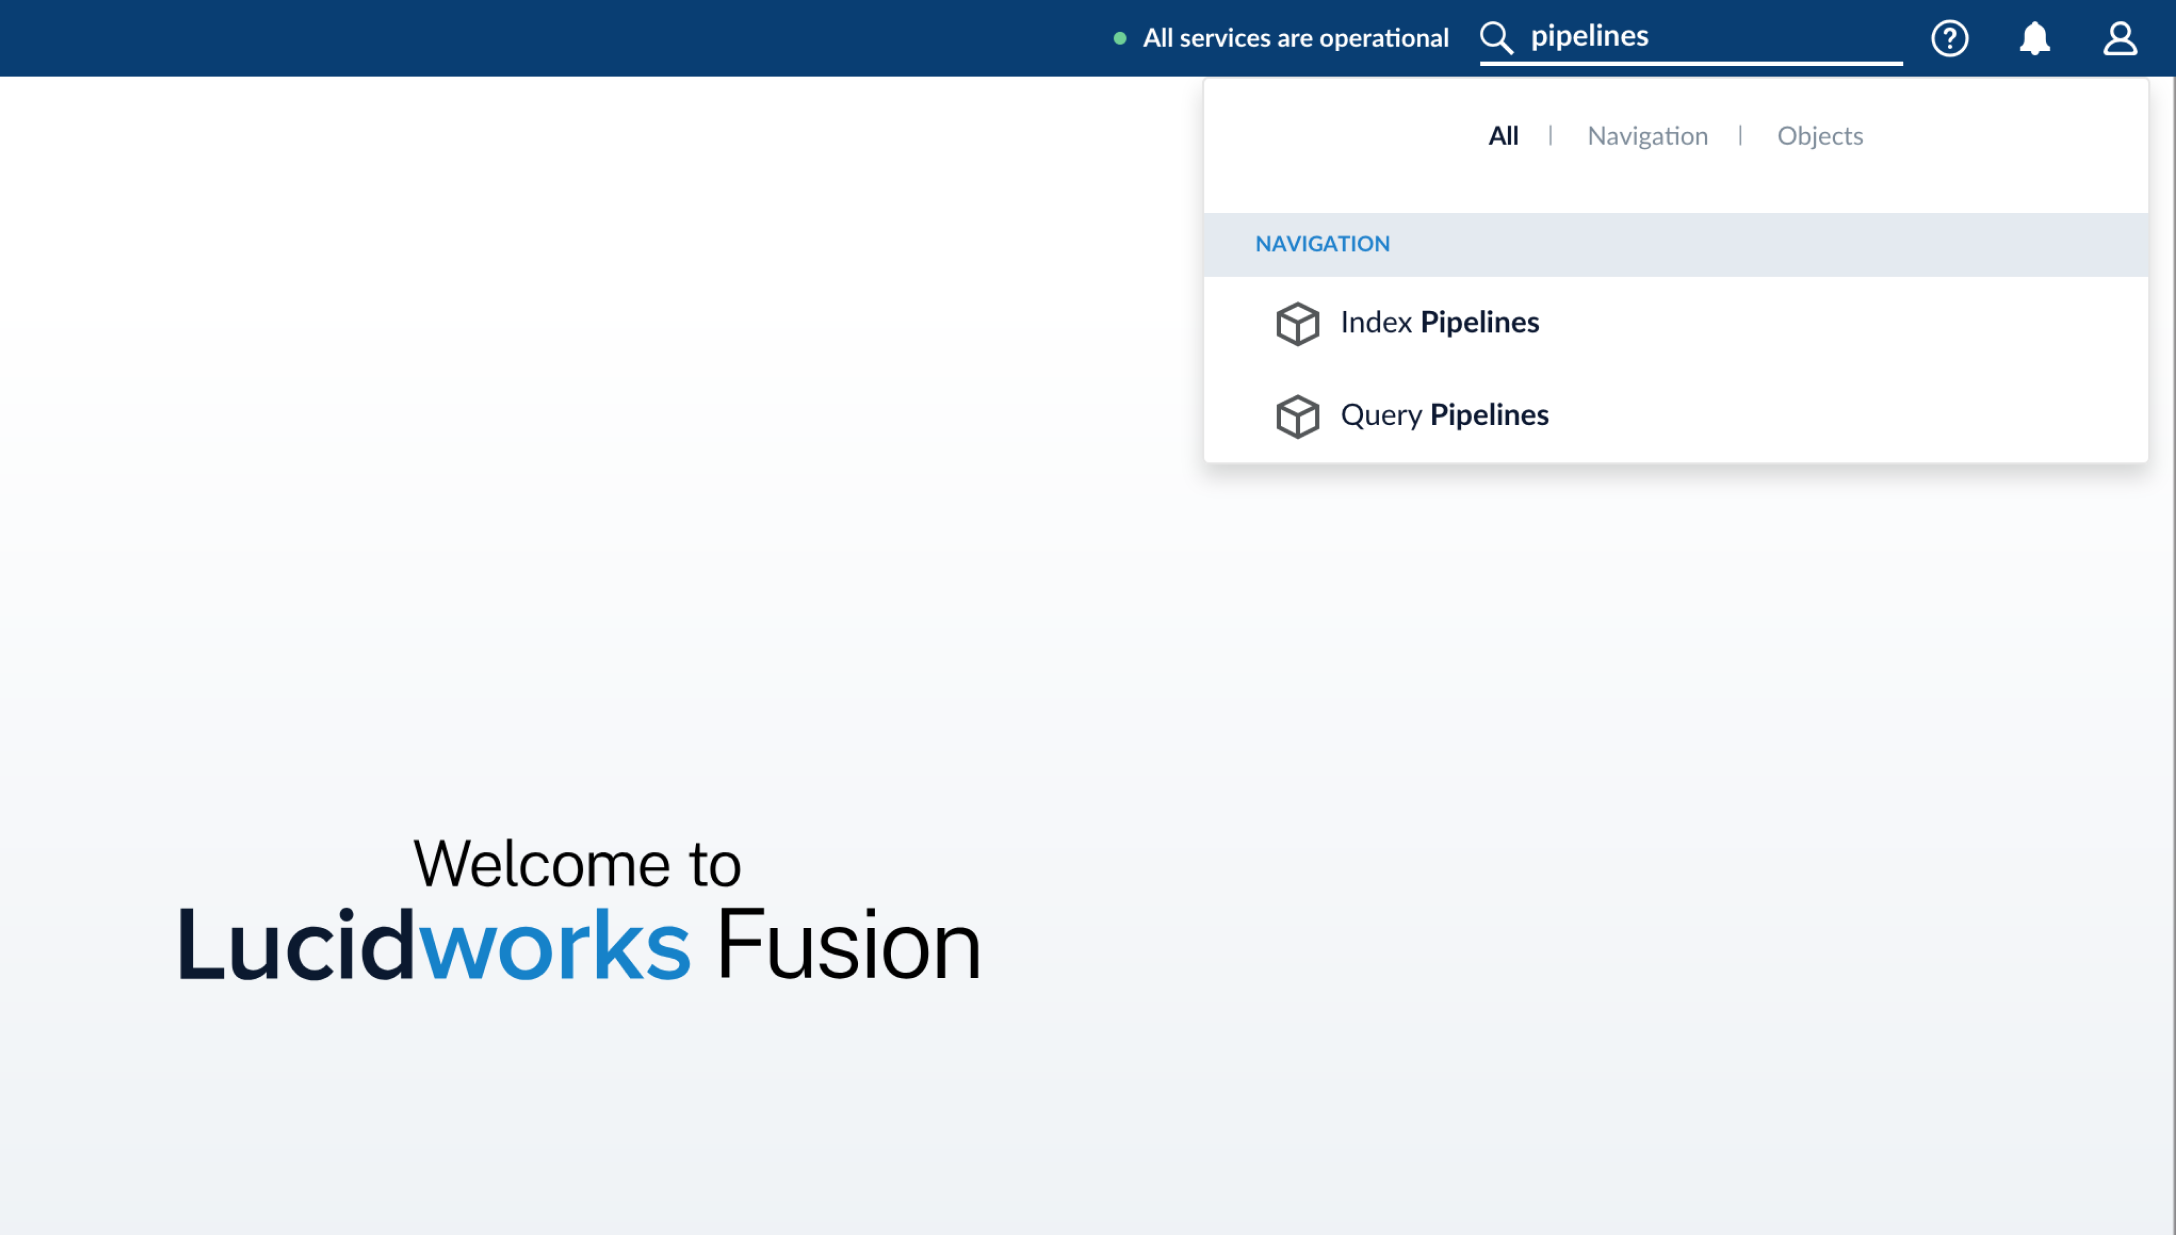
Task: Open the Query Pipelines result
Action: 1676,416
